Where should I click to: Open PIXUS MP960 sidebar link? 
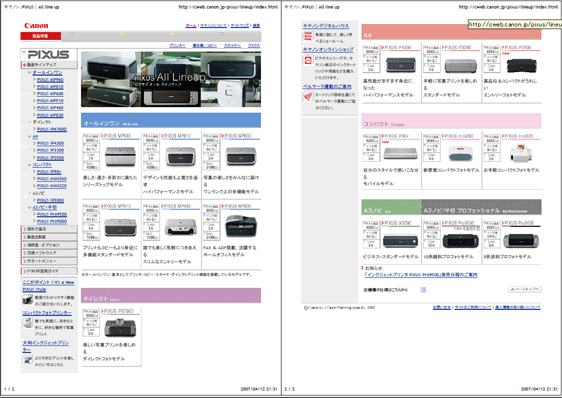(50, 80)
